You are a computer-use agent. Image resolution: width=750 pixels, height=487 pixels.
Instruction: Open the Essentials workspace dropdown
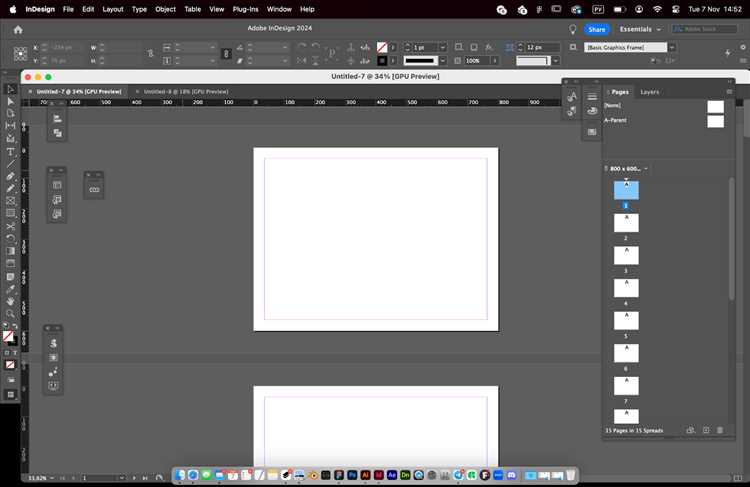click(x=640, y=29)
